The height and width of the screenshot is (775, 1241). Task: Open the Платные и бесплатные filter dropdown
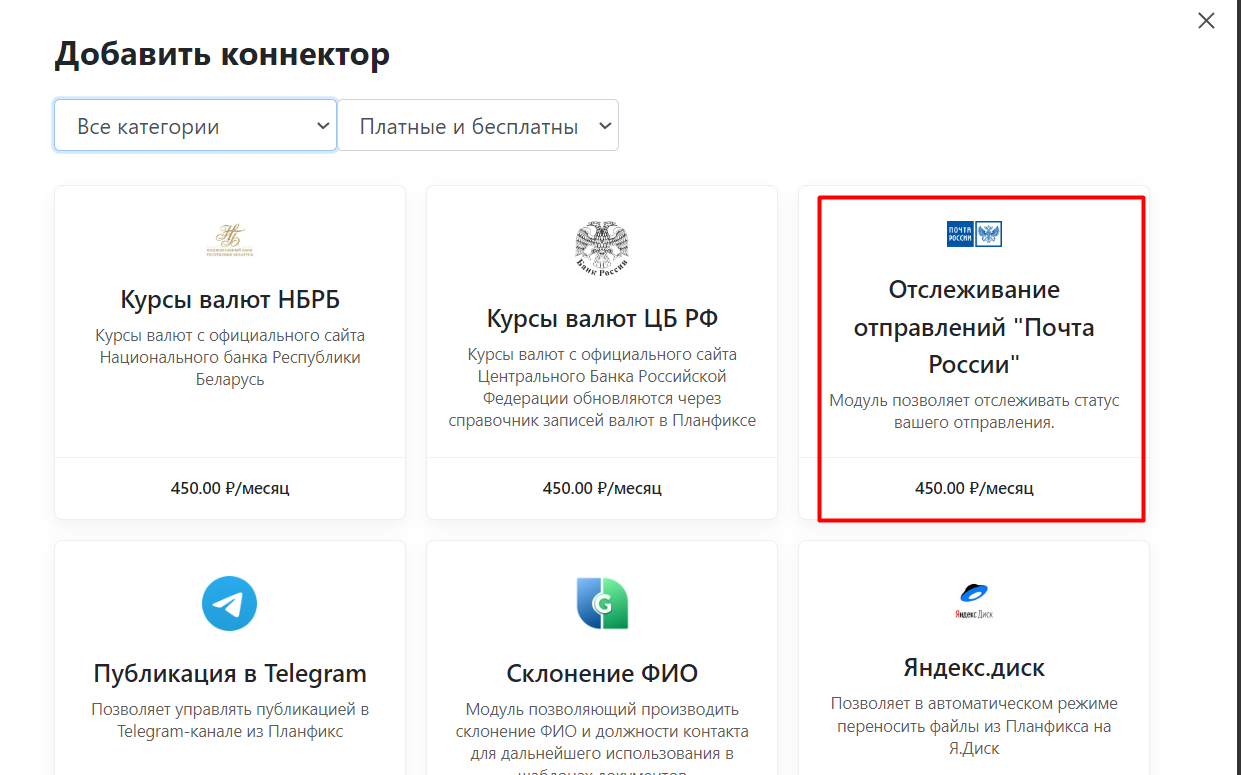coord(478,125)
